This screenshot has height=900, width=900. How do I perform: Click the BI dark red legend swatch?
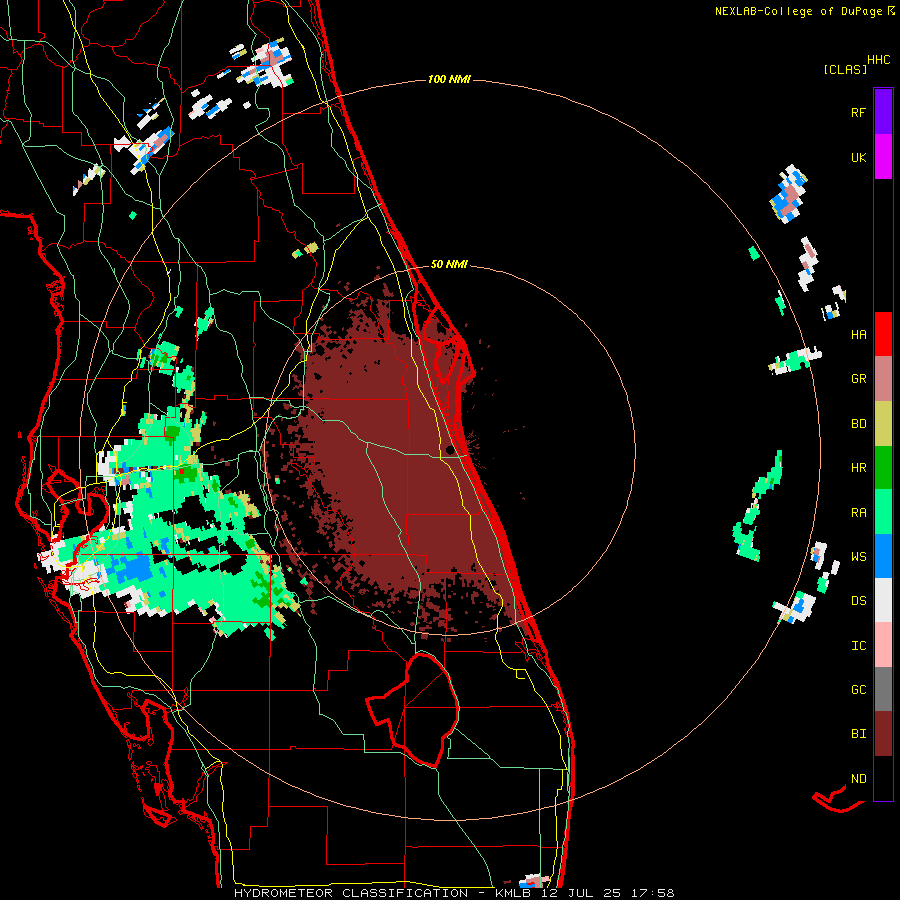(883, 734)
